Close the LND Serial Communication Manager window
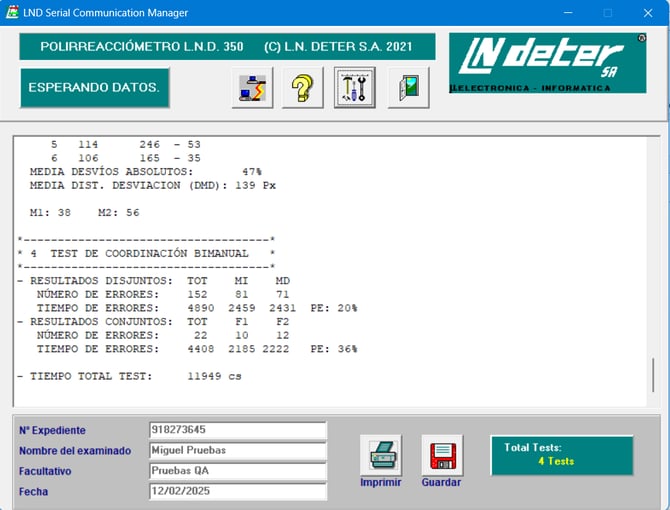This screenshot has width=670, height=510. tap(648, 13)
